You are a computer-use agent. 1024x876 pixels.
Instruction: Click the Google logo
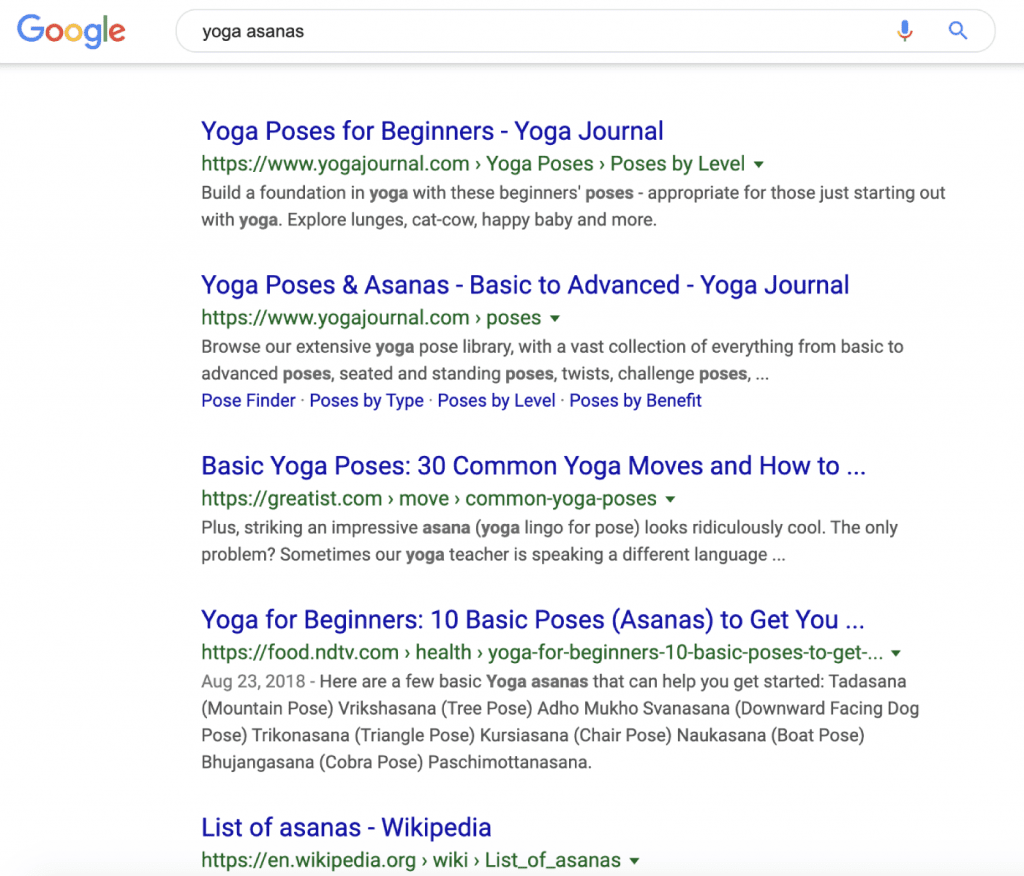click(x=71, y=31)
